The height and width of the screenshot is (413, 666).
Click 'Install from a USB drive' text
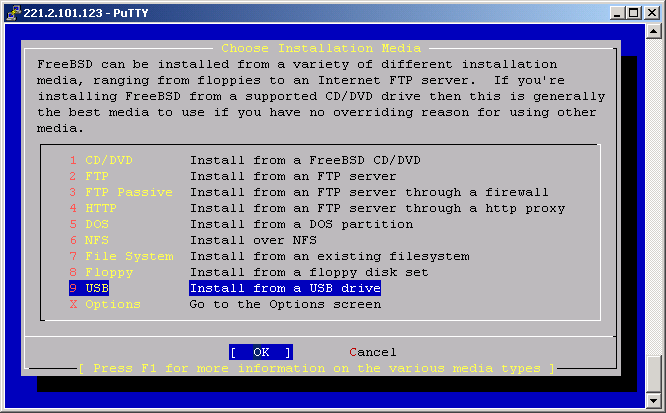click(285, 288)
